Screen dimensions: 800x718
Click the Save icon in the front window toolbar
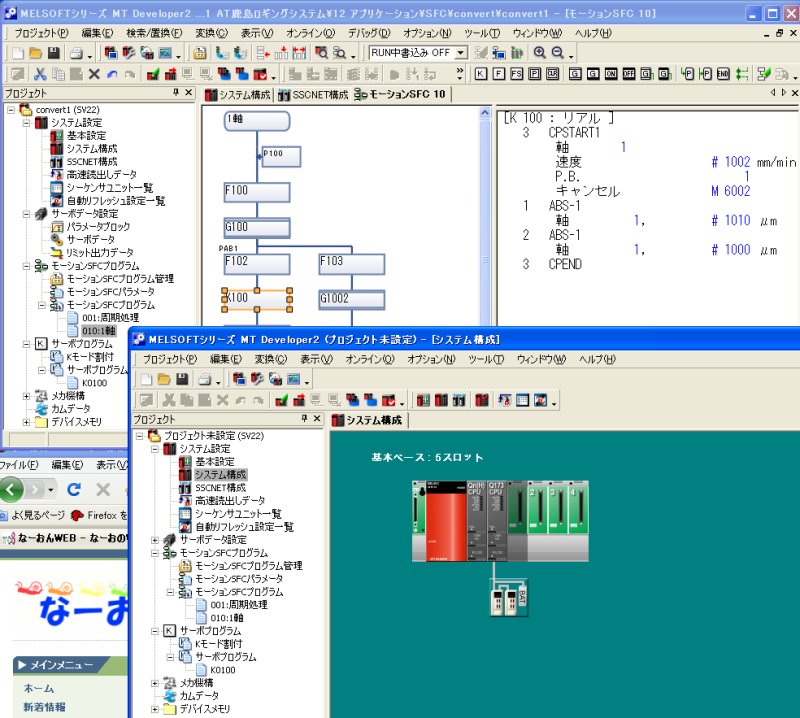(x=181, y=379)
